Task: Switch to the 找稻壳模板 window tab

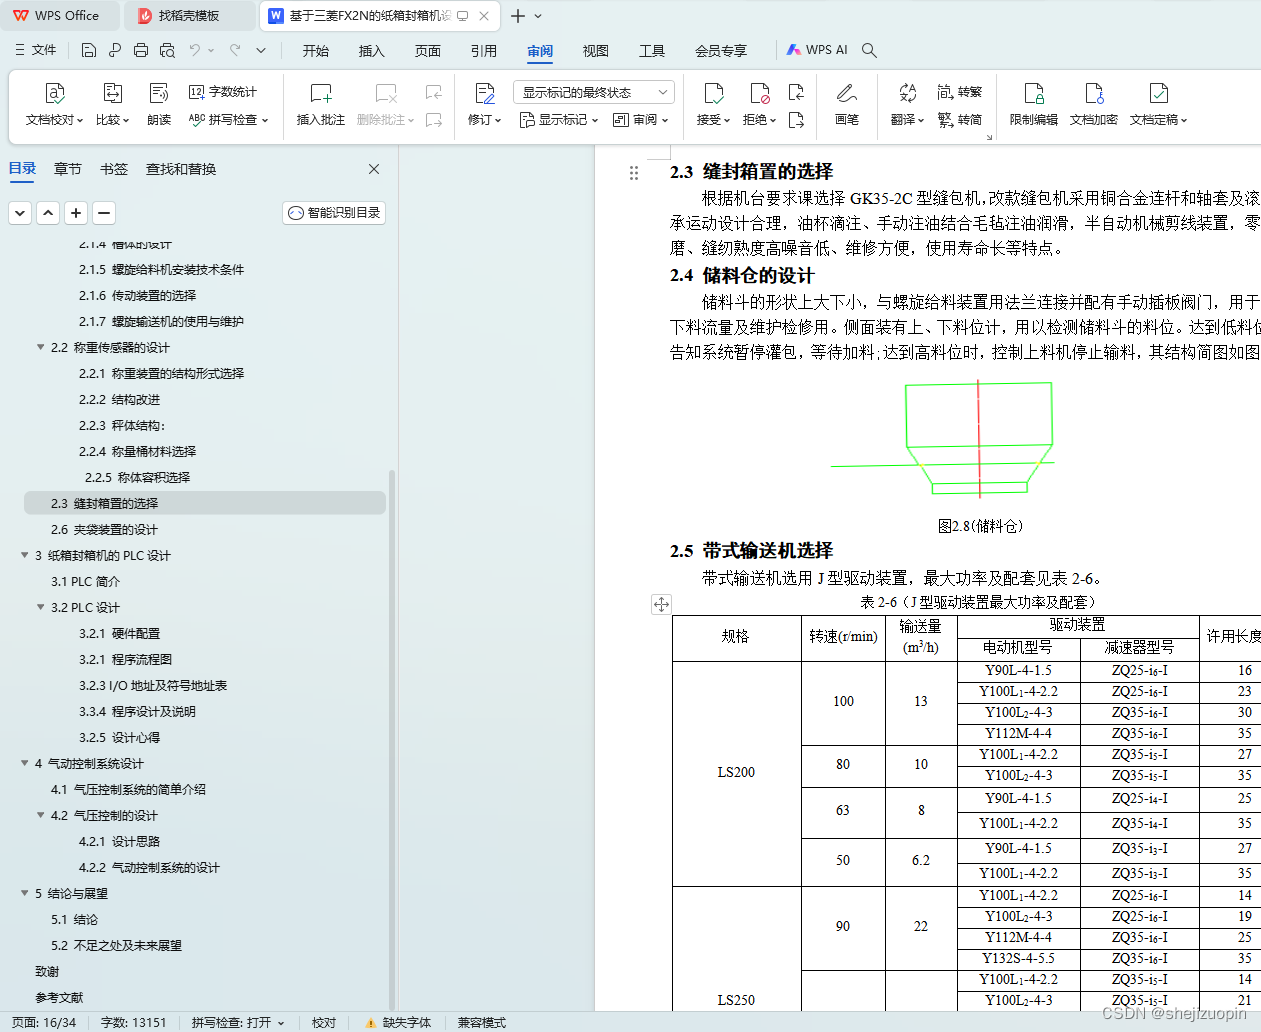Action: tap(189, 16)
